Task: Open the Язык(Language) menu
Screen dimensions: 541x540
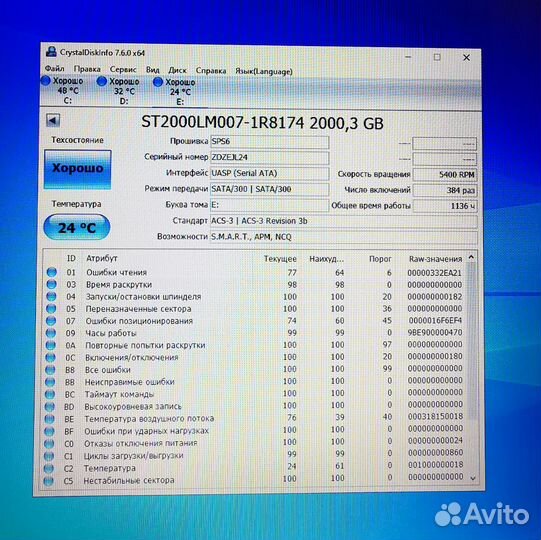Action: pyautogui.click(x=264, y=71)
